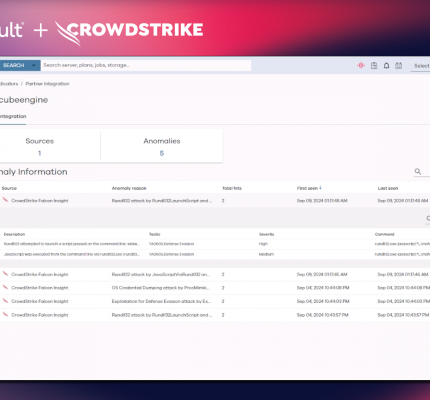Open the jobs clipboard icon in the top bar

[x=374, y=66]
